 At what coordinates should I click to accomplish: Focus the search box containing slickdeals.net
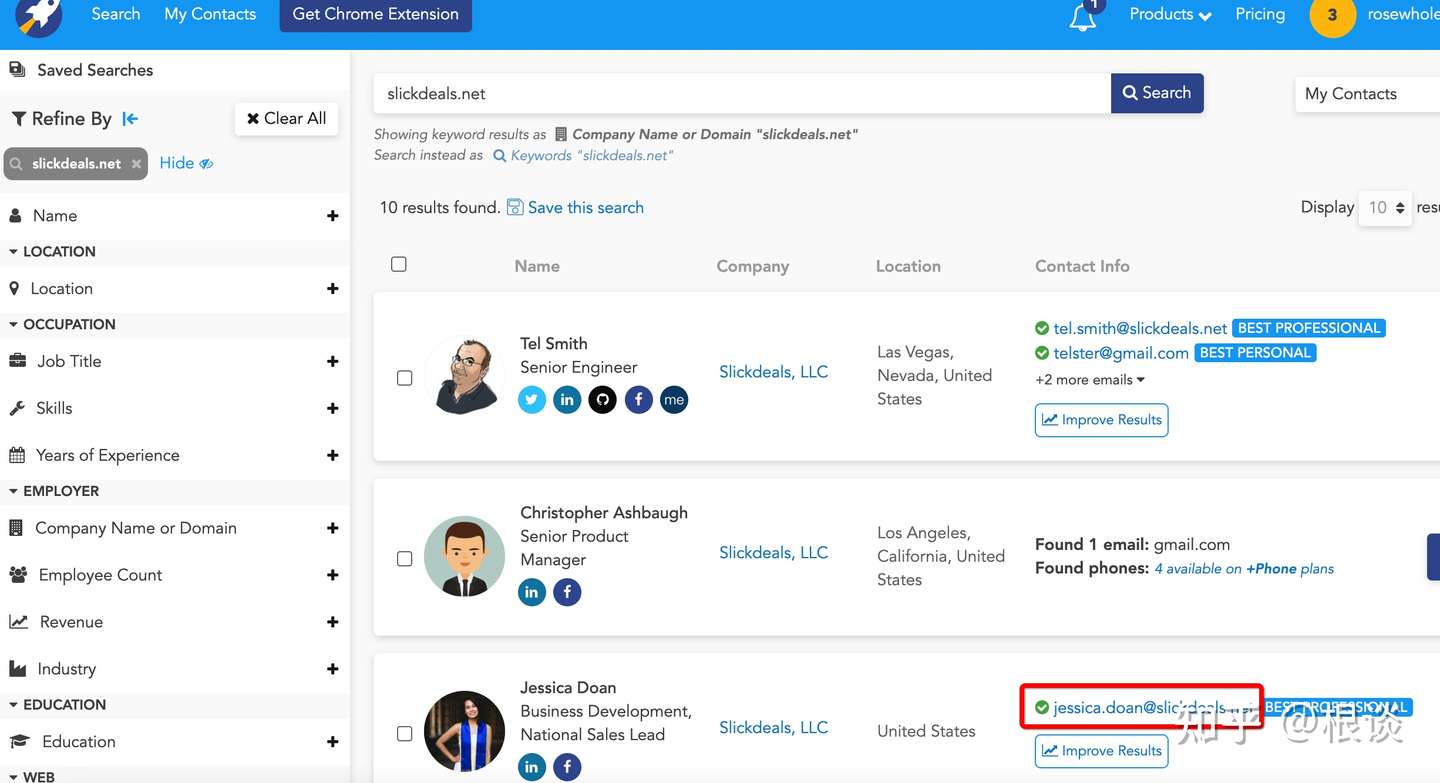(x=742, y=93)
